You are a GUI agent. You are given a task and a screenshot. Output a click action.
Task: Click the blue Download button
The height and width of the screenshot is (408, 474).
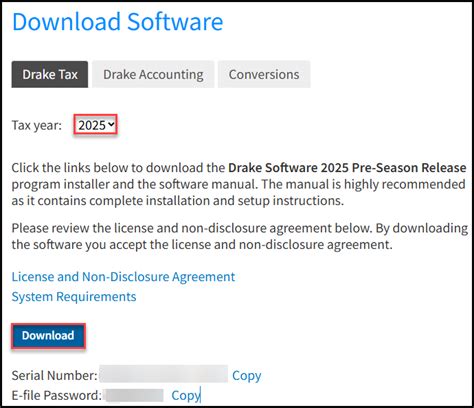click(48, 336)
